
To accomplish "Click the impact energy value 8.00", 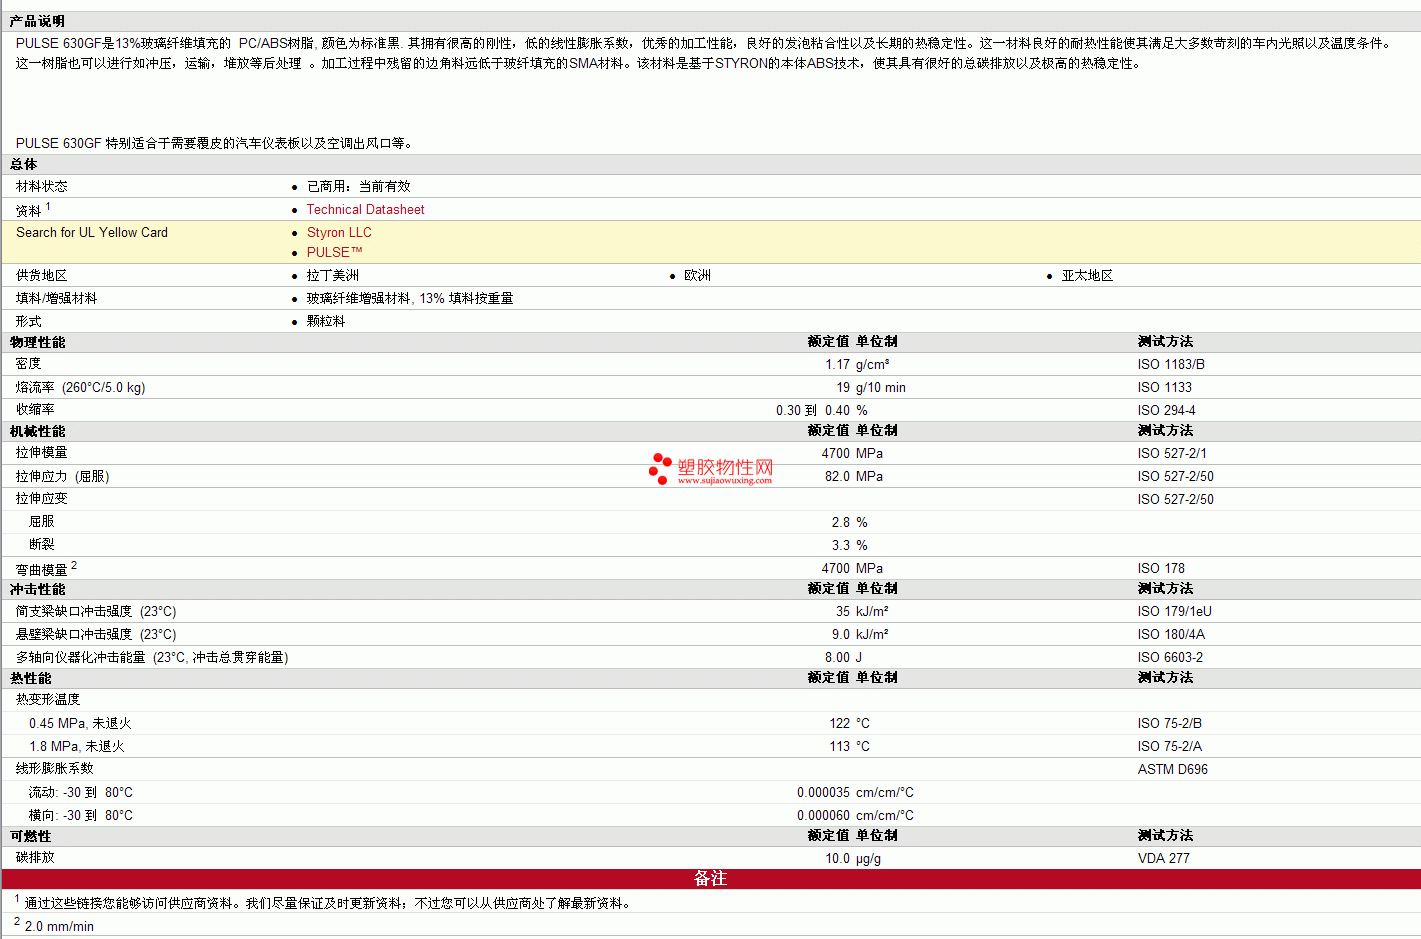I will click(837, 658).
